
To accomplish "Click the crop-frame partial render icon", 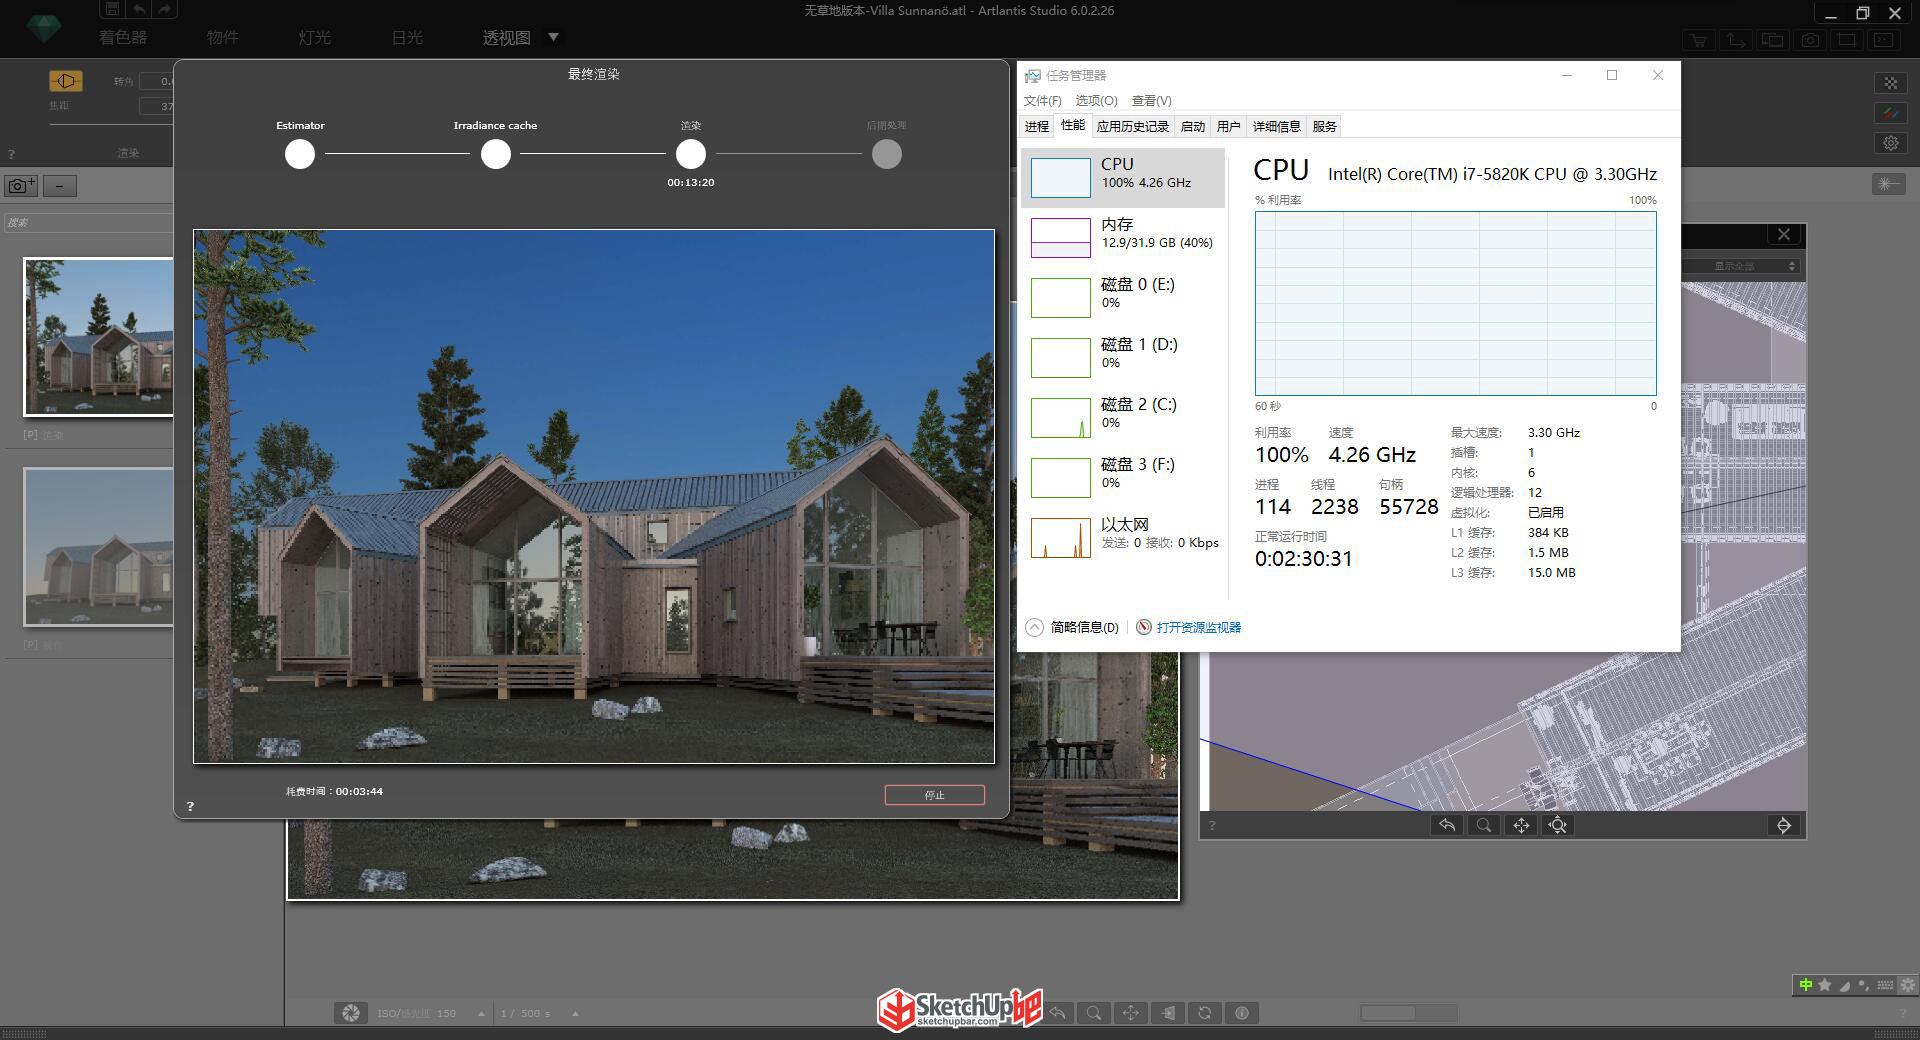I will pos(1847,40).
